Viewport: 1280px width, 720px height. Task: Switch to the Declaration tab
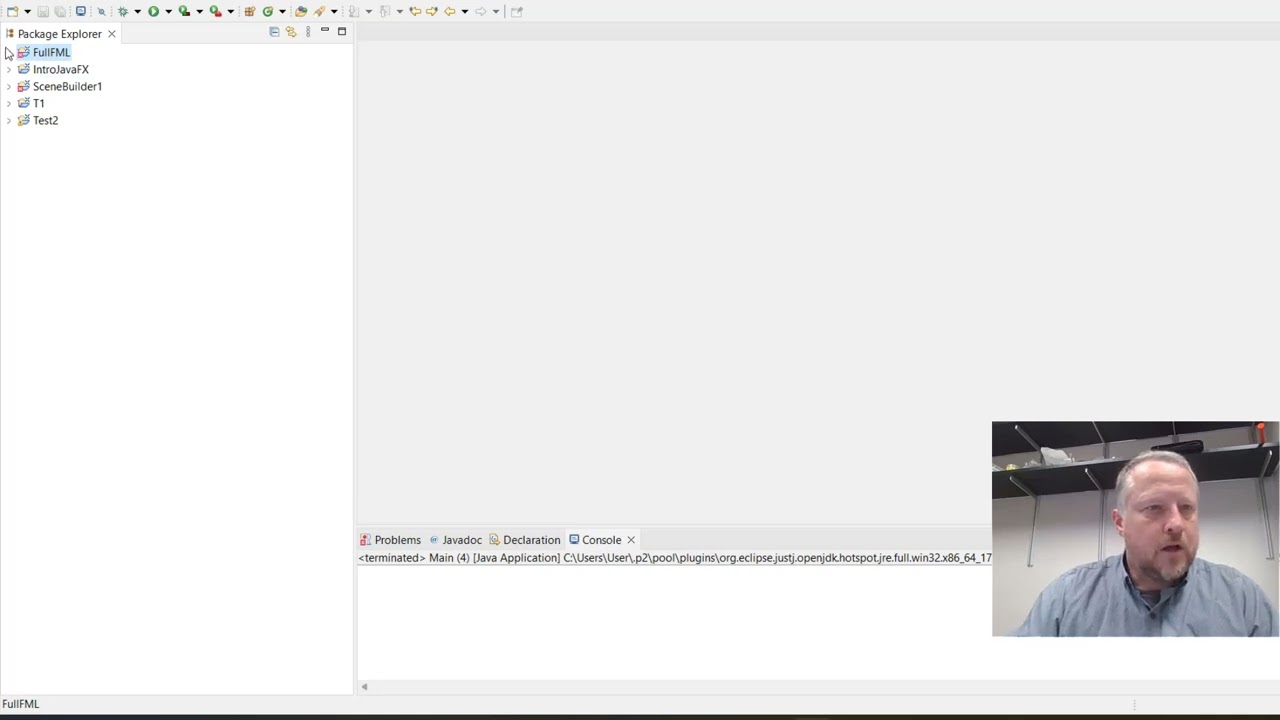click(x=524, y=540)
